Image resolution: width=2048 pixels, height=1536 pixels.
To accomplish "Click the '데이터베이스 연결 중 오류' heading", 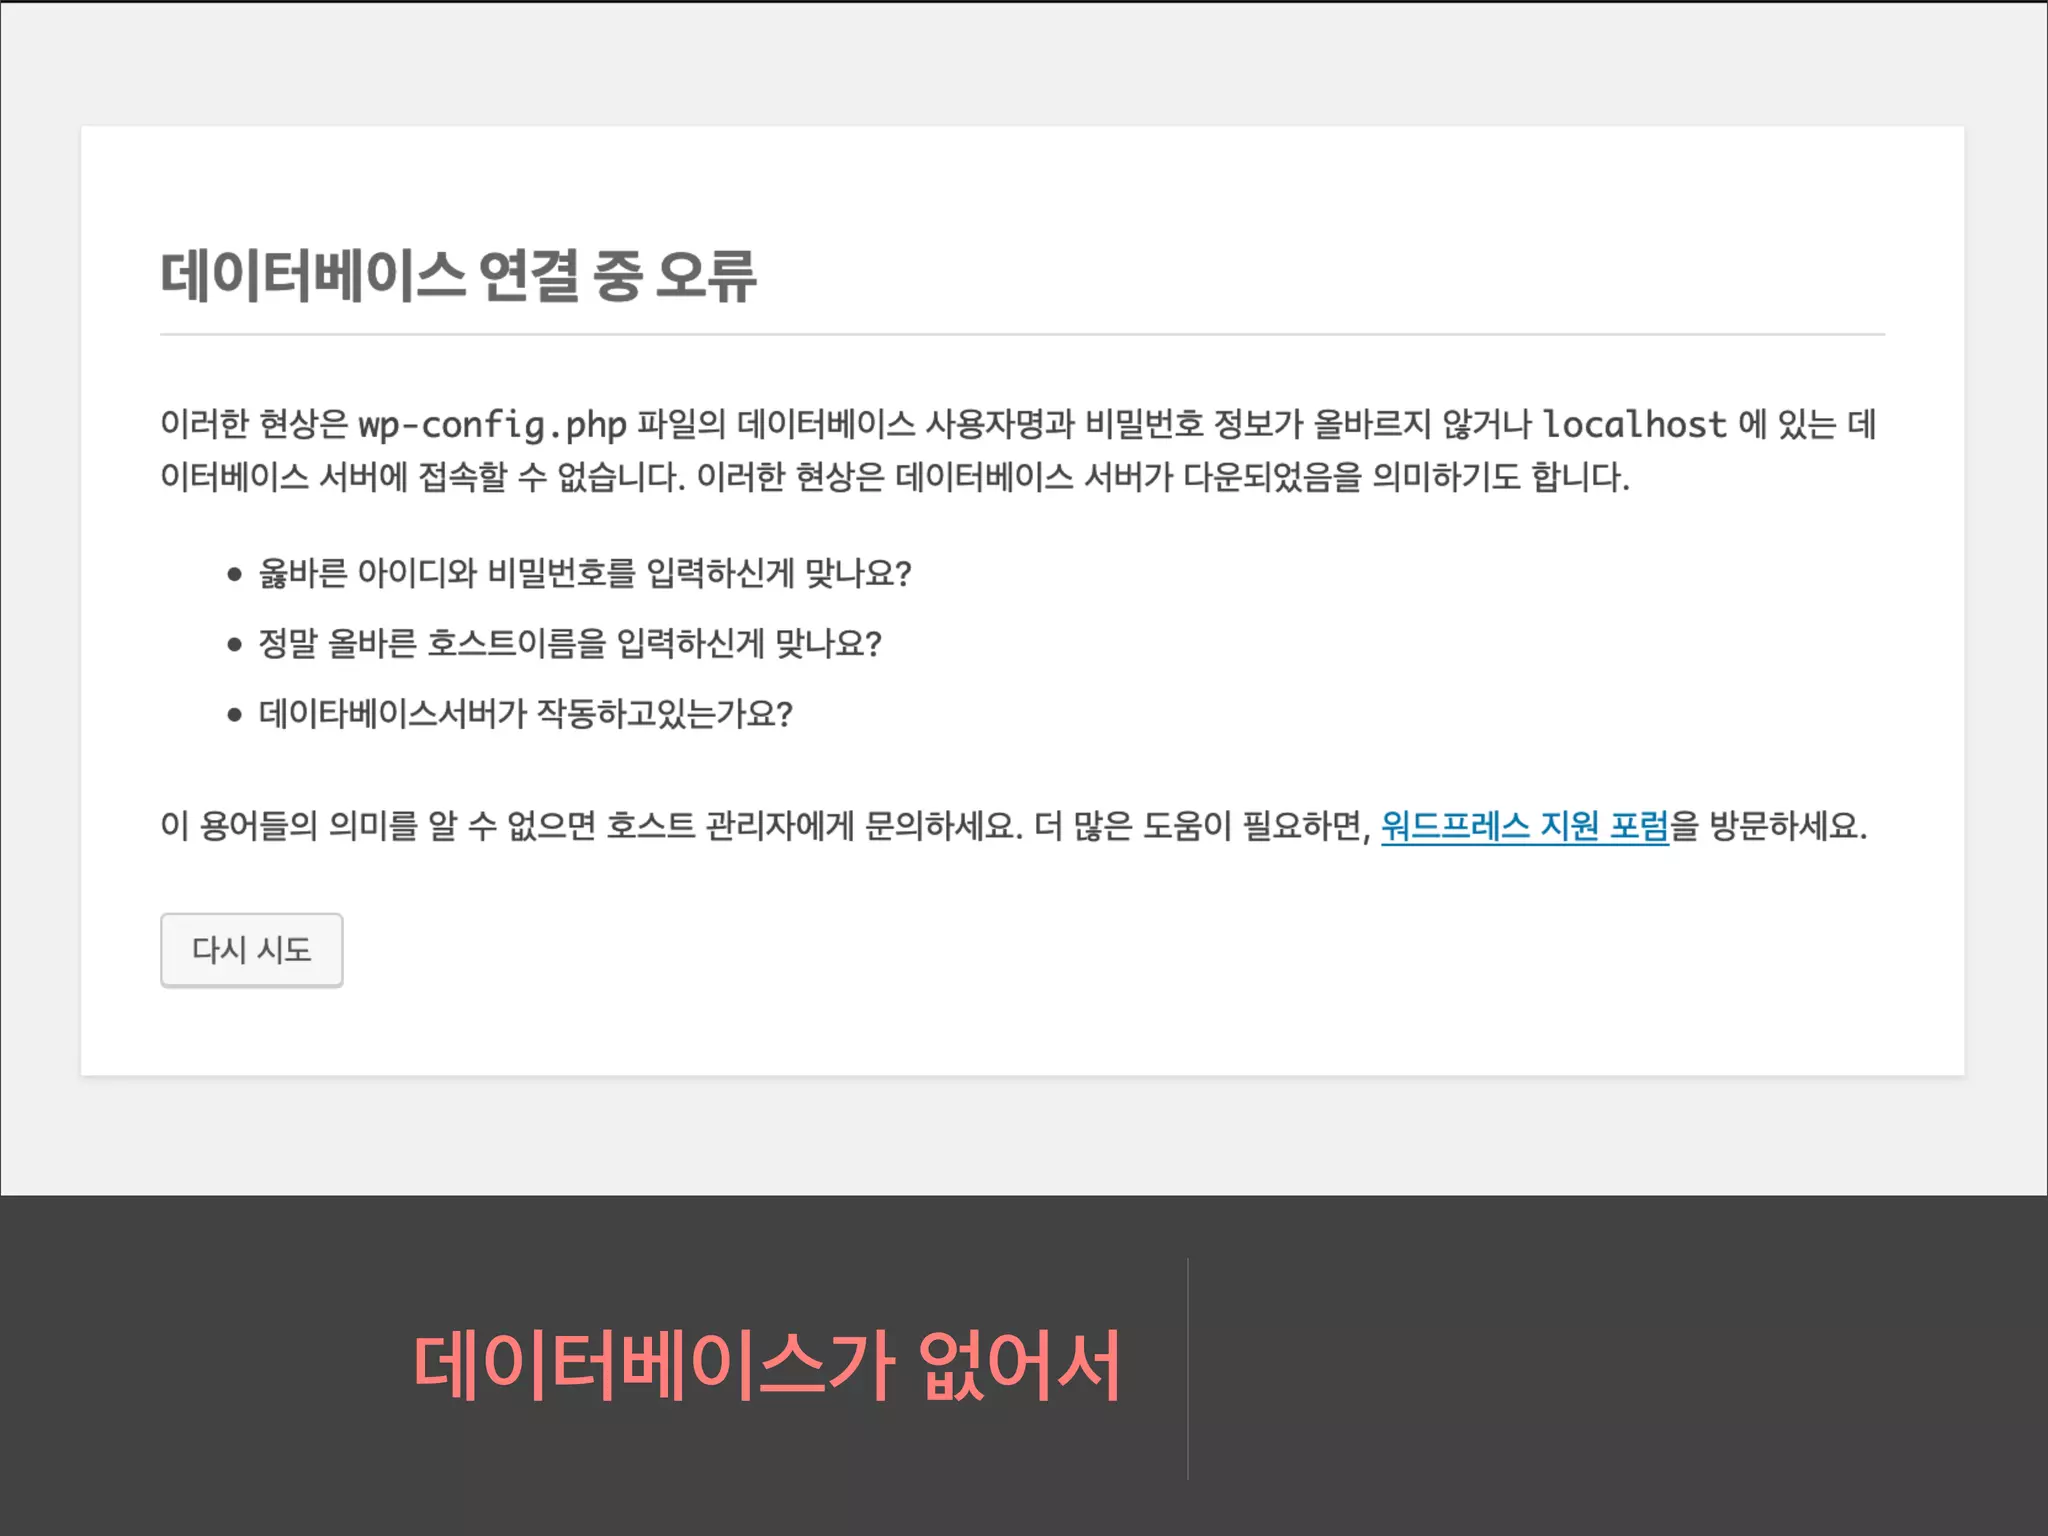I will [458, 276].
